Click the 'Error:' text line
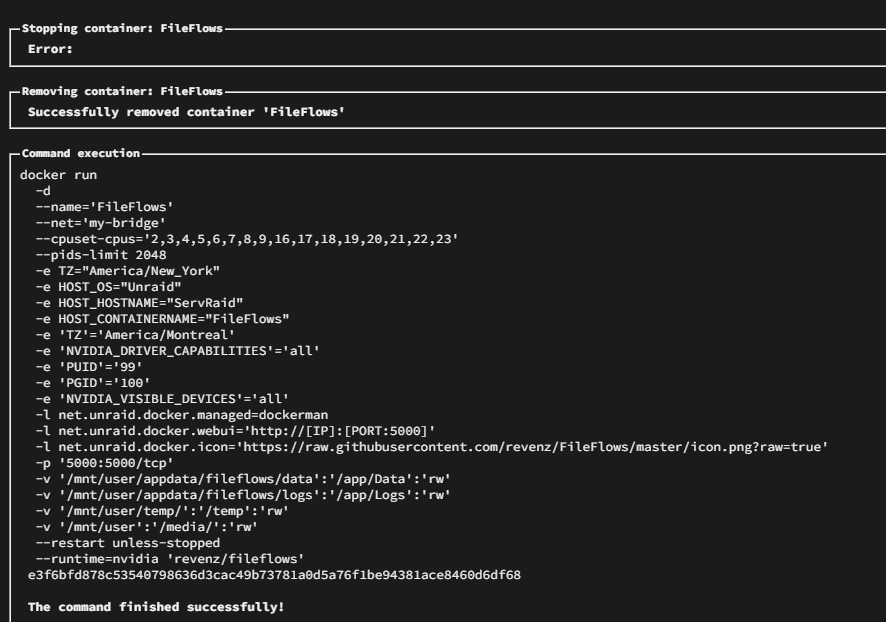 (50, 49)
